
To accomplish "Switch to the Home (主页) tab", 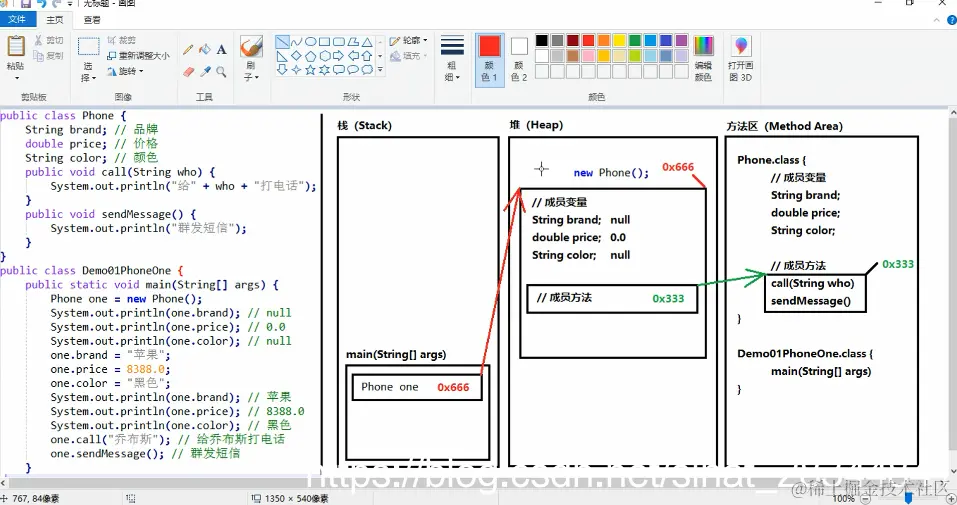I will click(x=55, y=20).
